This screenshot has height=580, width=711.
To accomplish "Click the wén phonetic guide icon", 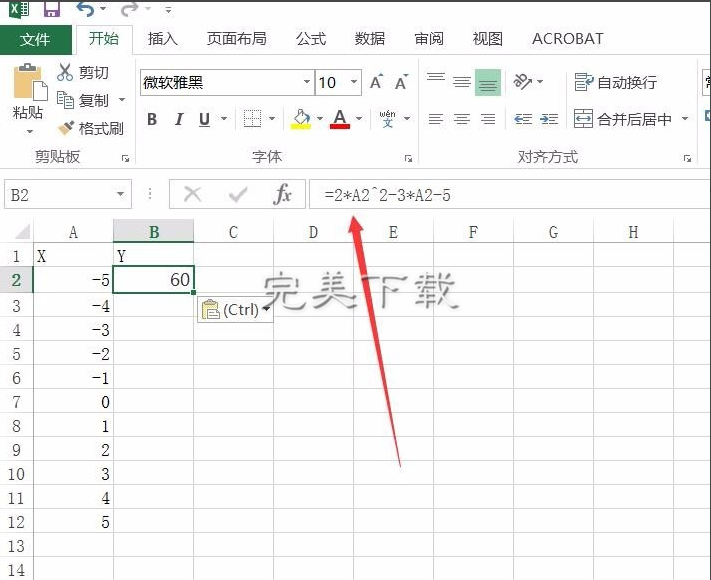I will [387, 119].
